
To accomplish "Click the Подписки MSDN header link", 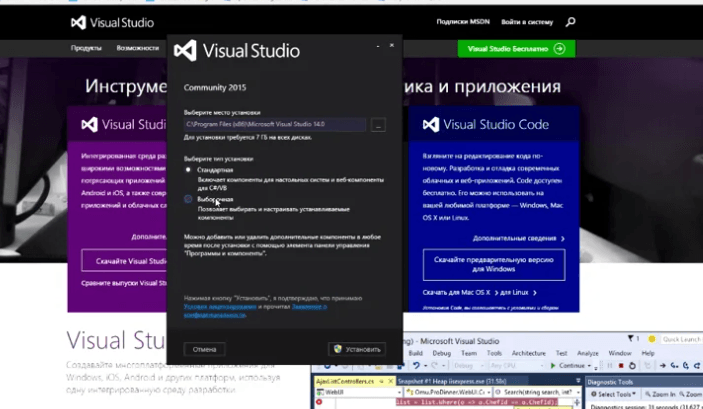I will 463,22.
